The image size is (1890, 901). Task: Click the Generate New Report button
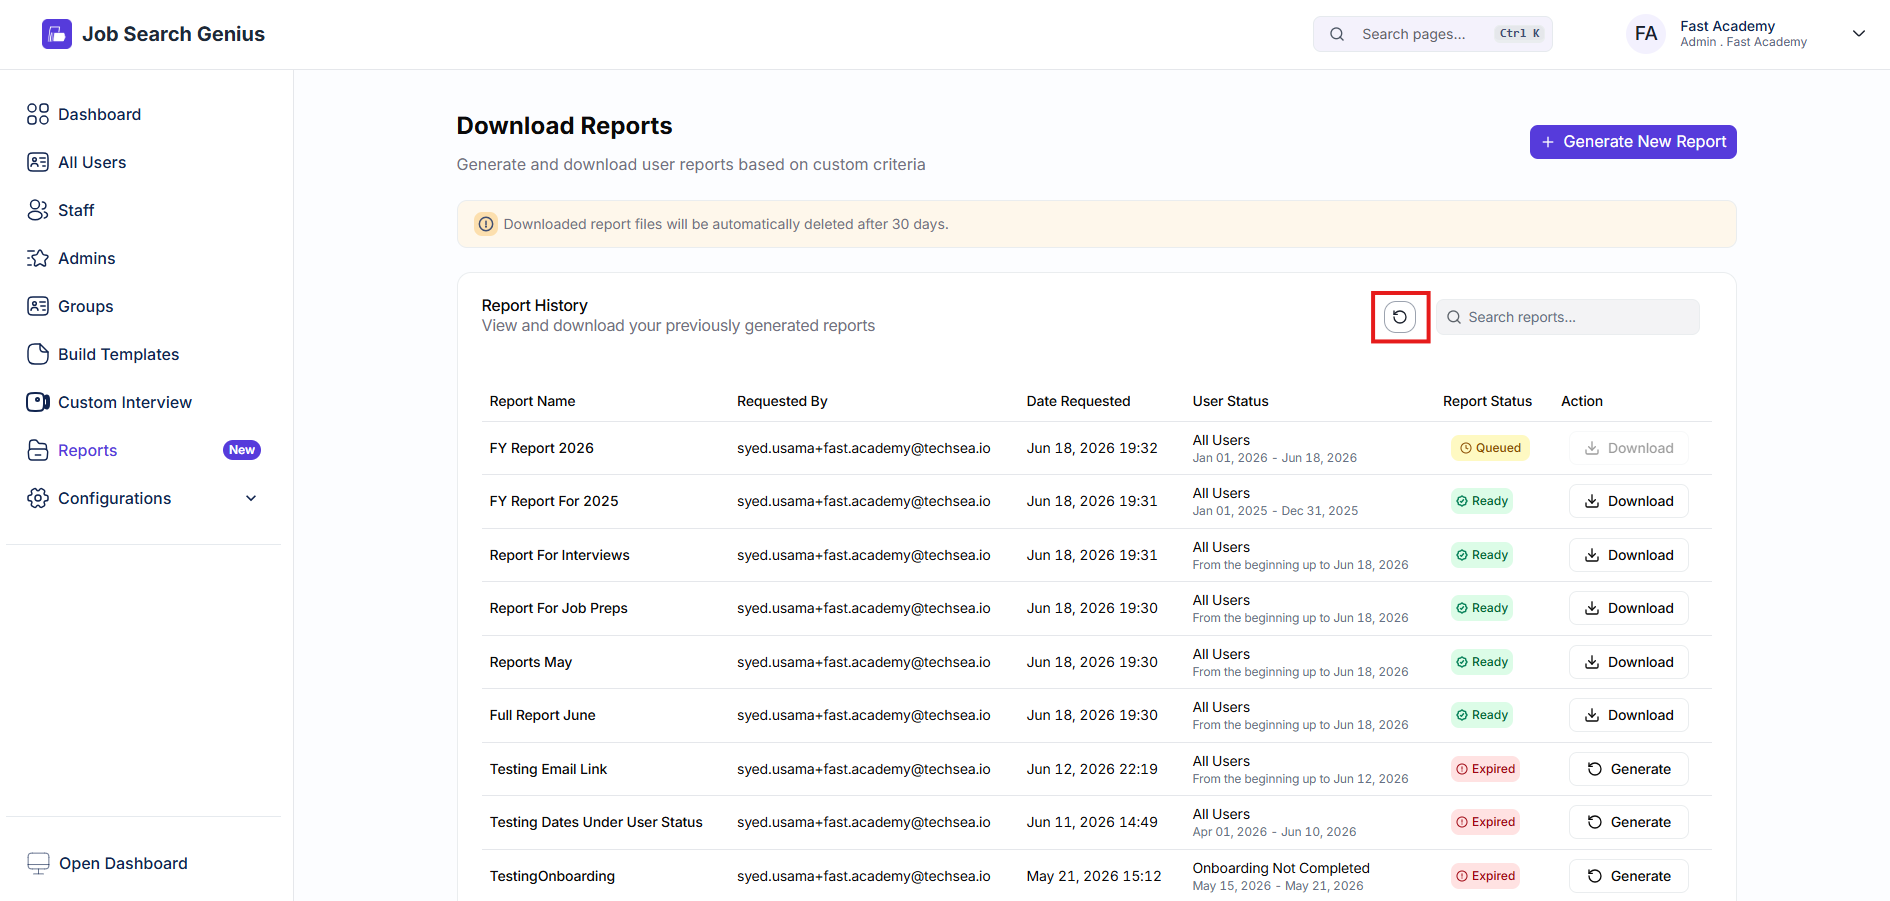pyautogui.click(x=1633, y=142)
